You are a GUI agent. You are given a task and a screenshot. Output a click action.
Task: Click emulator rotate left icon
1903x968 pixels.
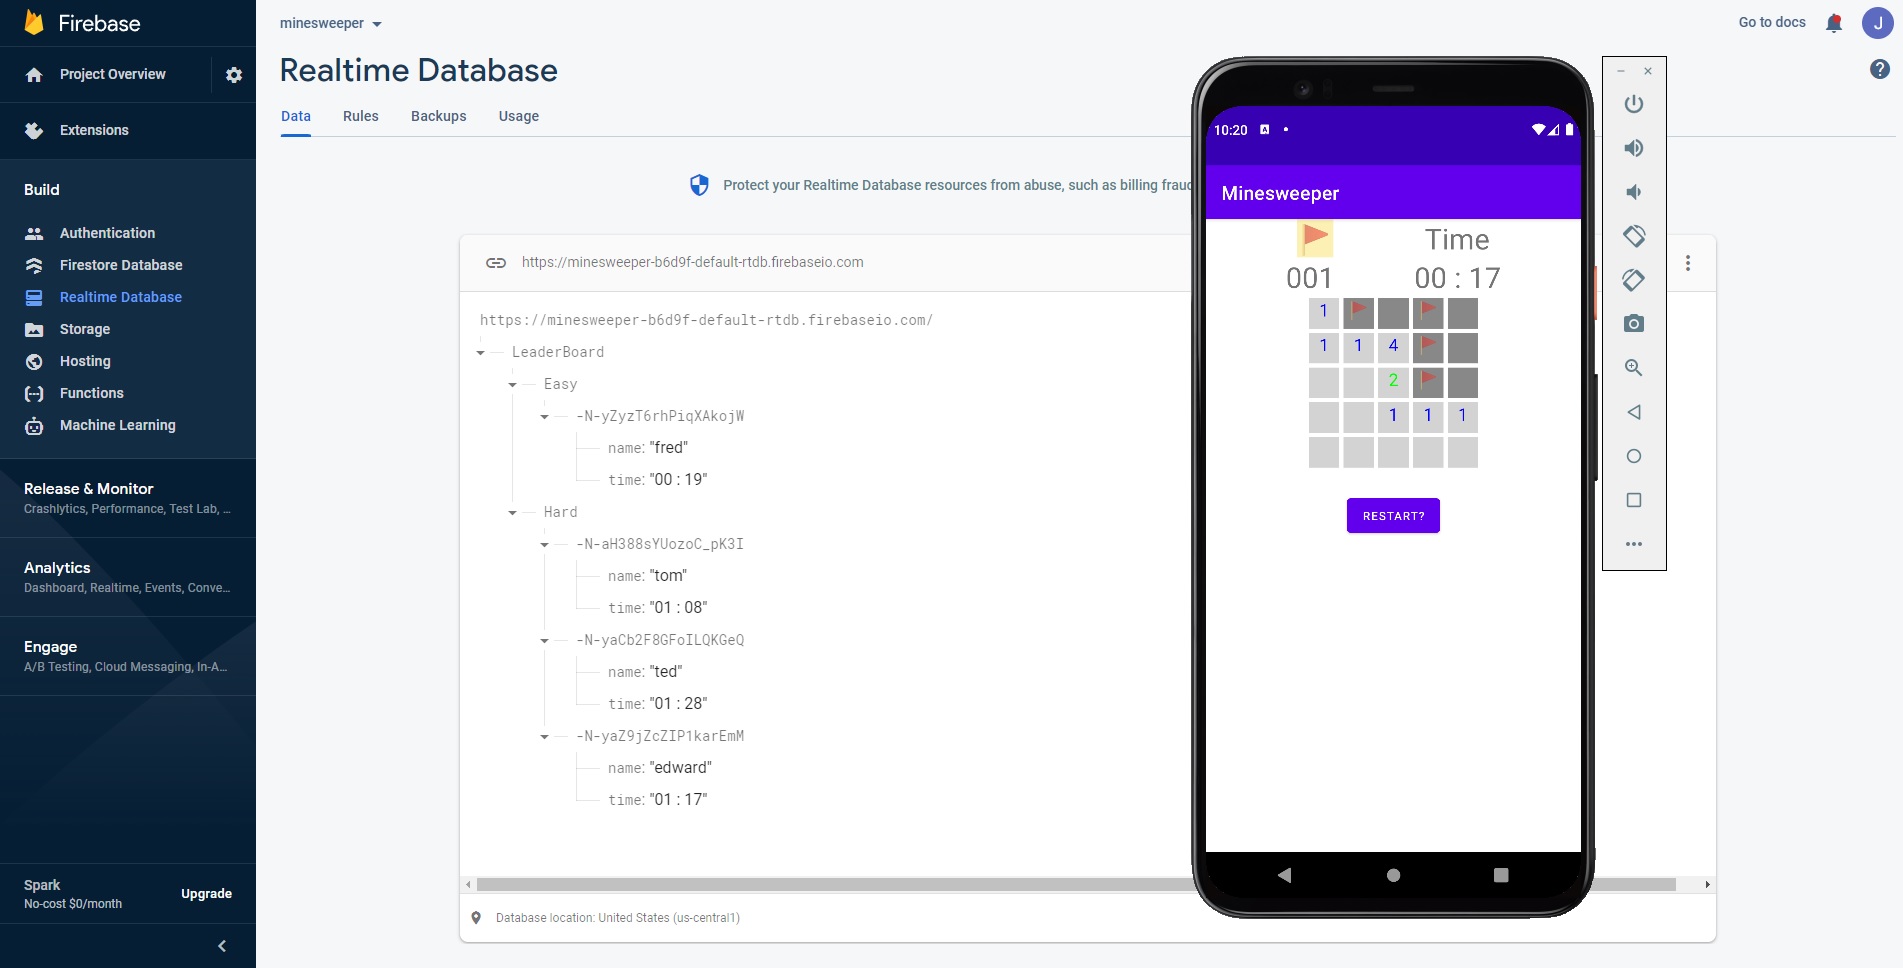pos(1634,236)
